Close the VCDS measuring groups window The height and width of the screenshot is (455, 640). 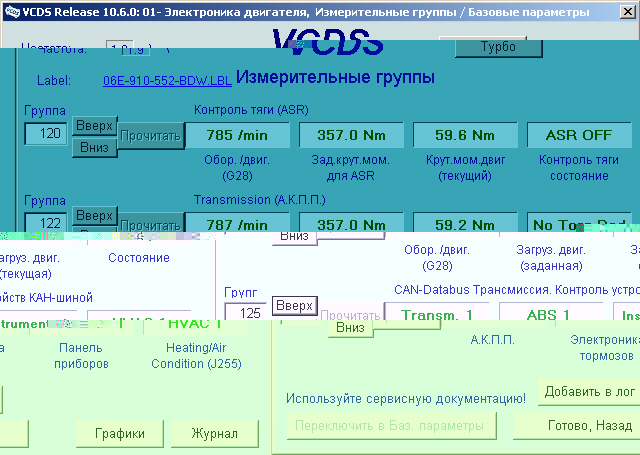[x=627, y=12]
